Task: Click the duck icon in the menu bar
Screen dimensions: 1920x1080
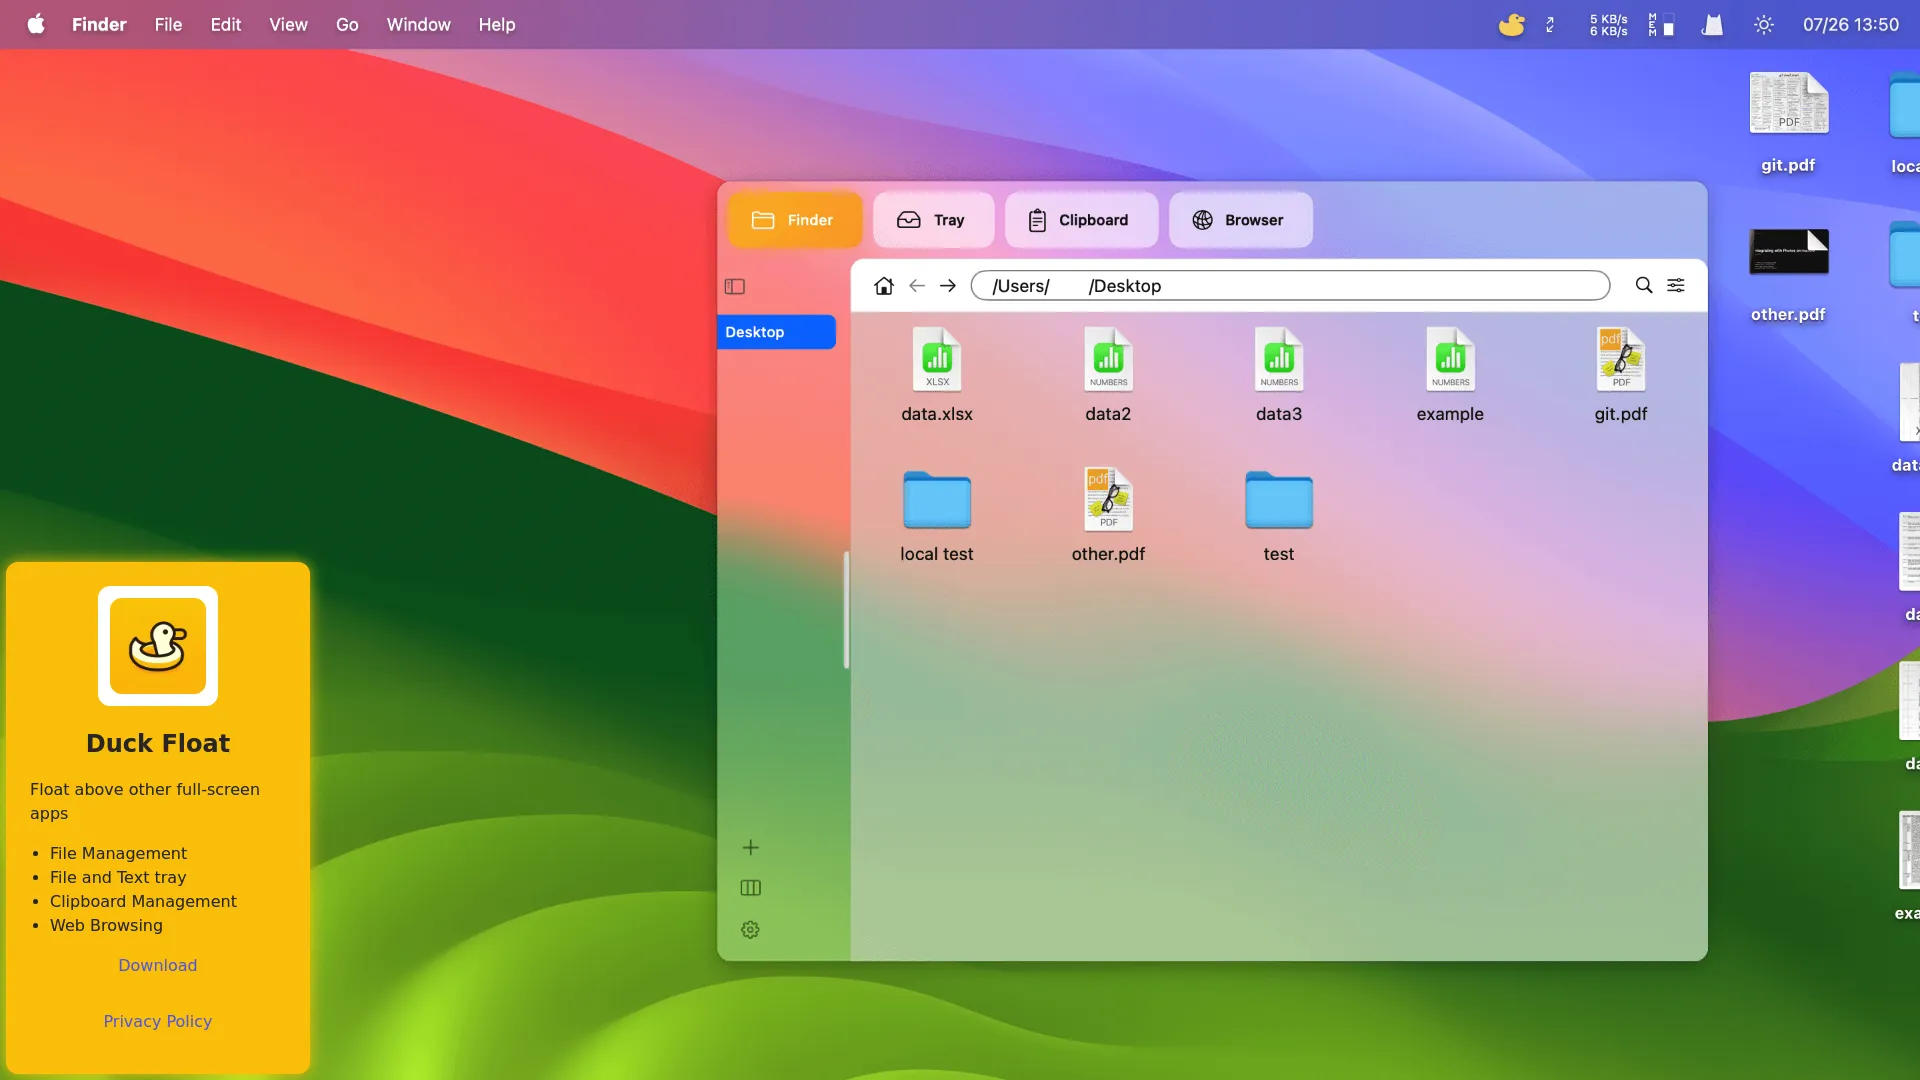Action: click(1511, 24)
